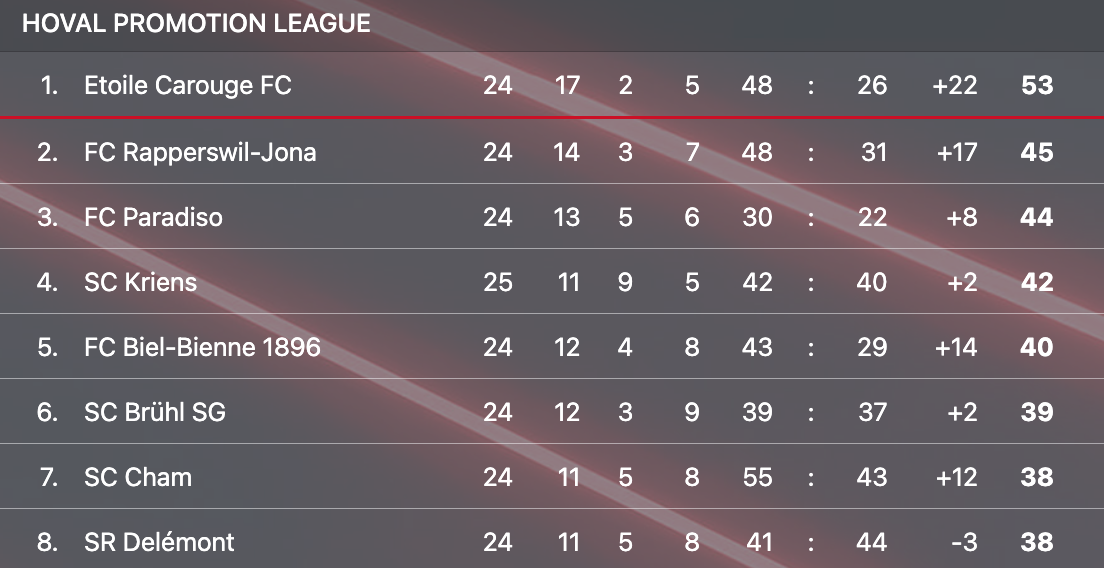Select SC Kriens' 25 matches played value

(x=498, y=282)
